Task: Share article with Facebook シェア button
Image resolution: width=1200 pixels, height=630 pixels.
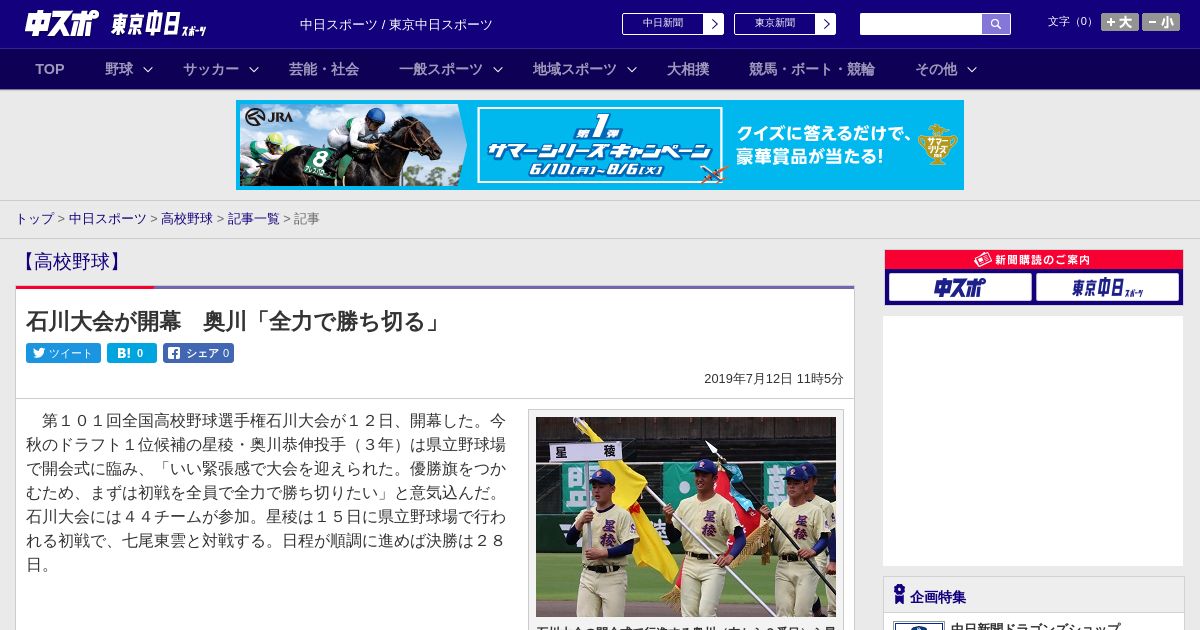Action: pos(199,353)
